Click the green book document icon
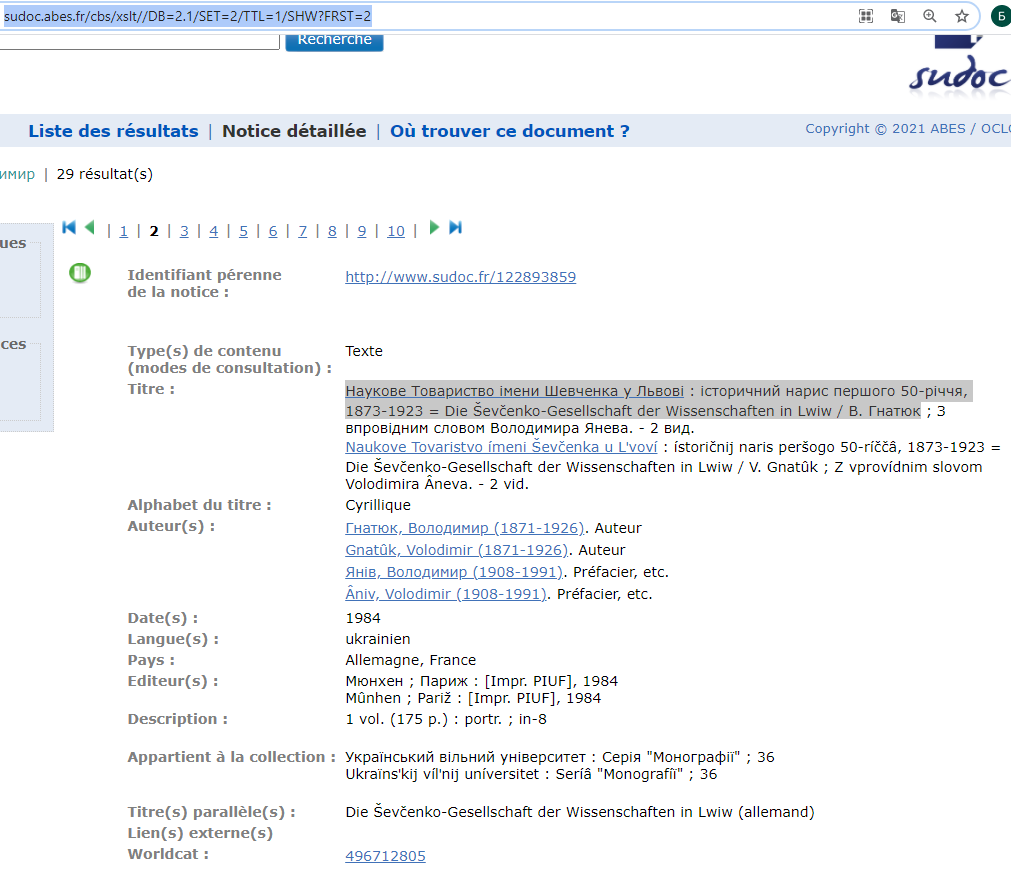The image size is (1011, 869). (x=80, y=273)
